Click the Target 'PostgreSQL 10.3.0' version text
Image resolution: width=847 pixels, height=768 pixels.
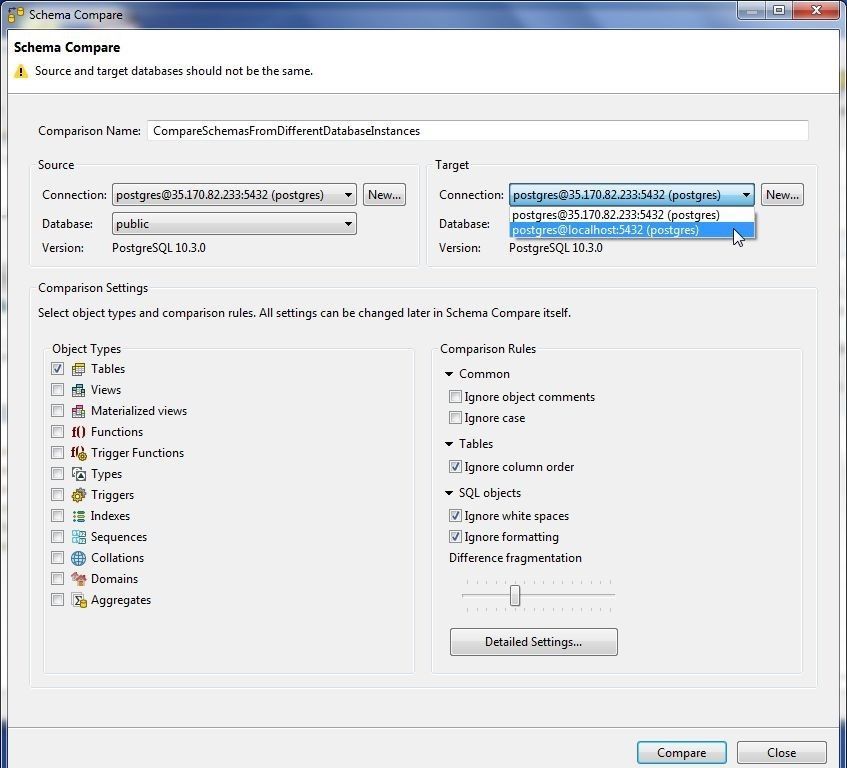(556, 248)
